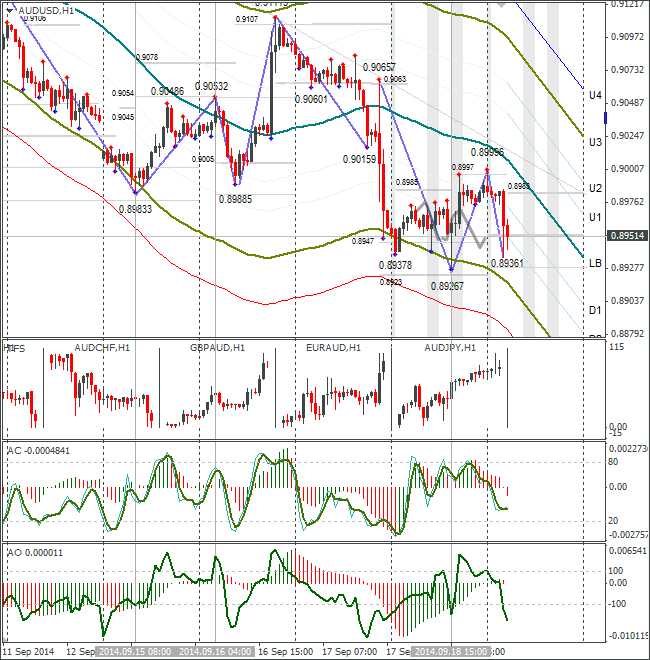Select the D1 channel level label
The image size is (650, 660).
pos(595,310)
